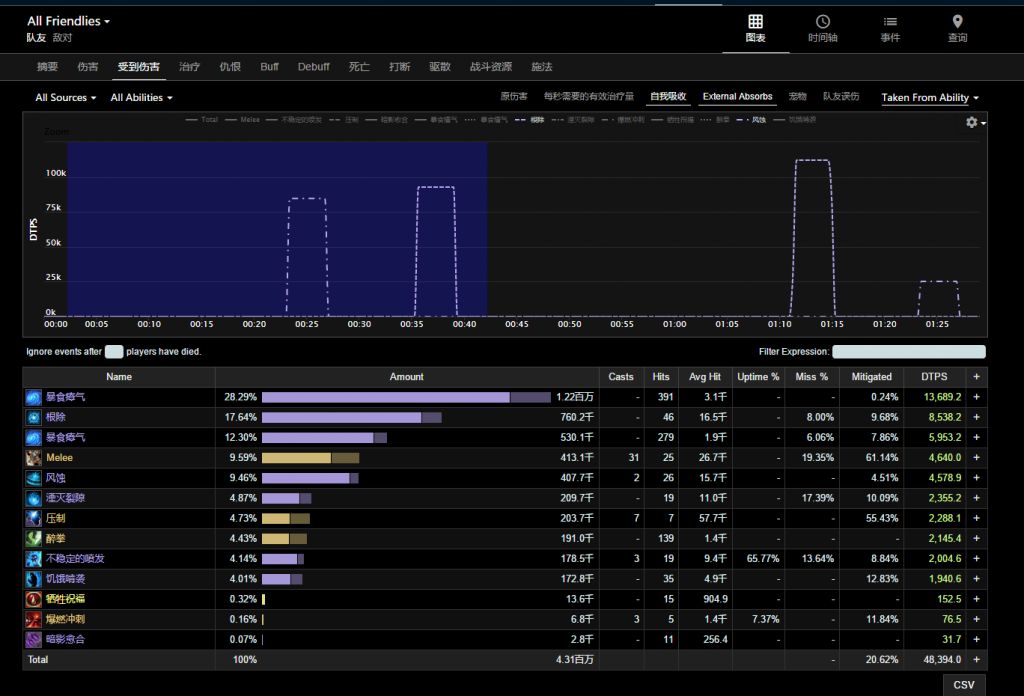Select the 队友 friendlies link
The height and width of the screenshot is (696, 1024).
[36, 38]
